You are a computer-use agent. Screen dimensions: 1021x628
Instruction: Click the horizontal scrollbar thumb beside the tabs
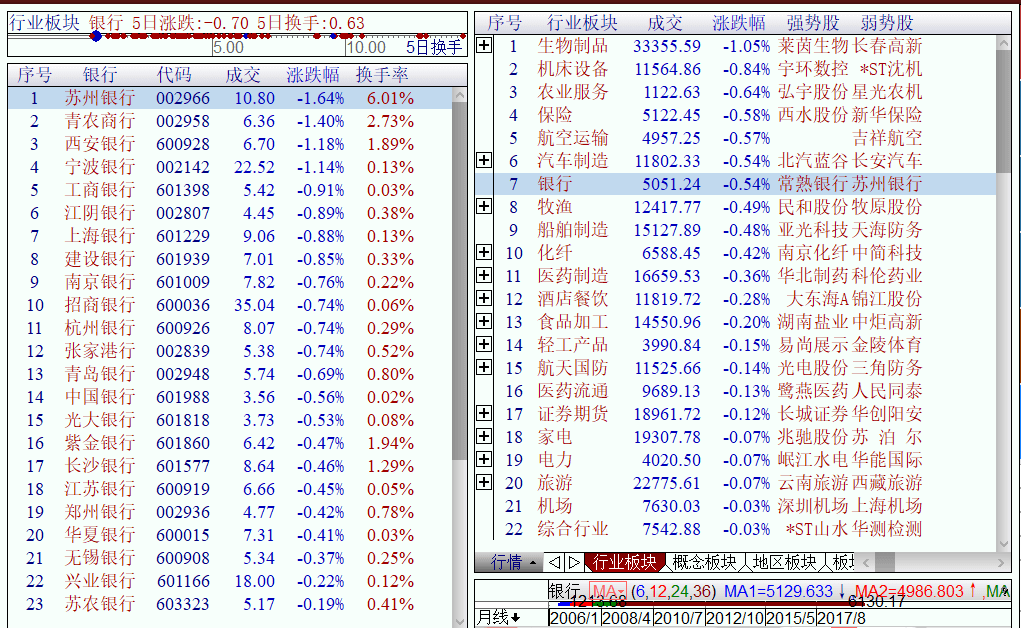(x=884, y=562)
